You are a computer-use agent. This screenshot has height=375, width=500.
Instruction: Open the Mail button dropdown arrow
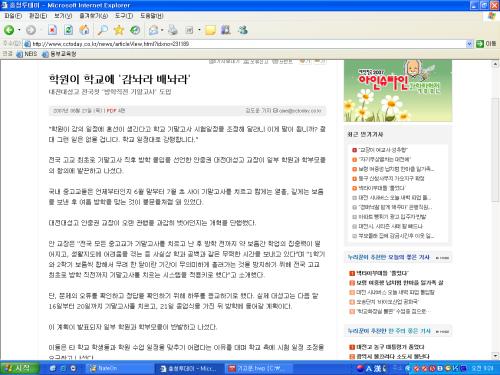click(x=162, y=30)
